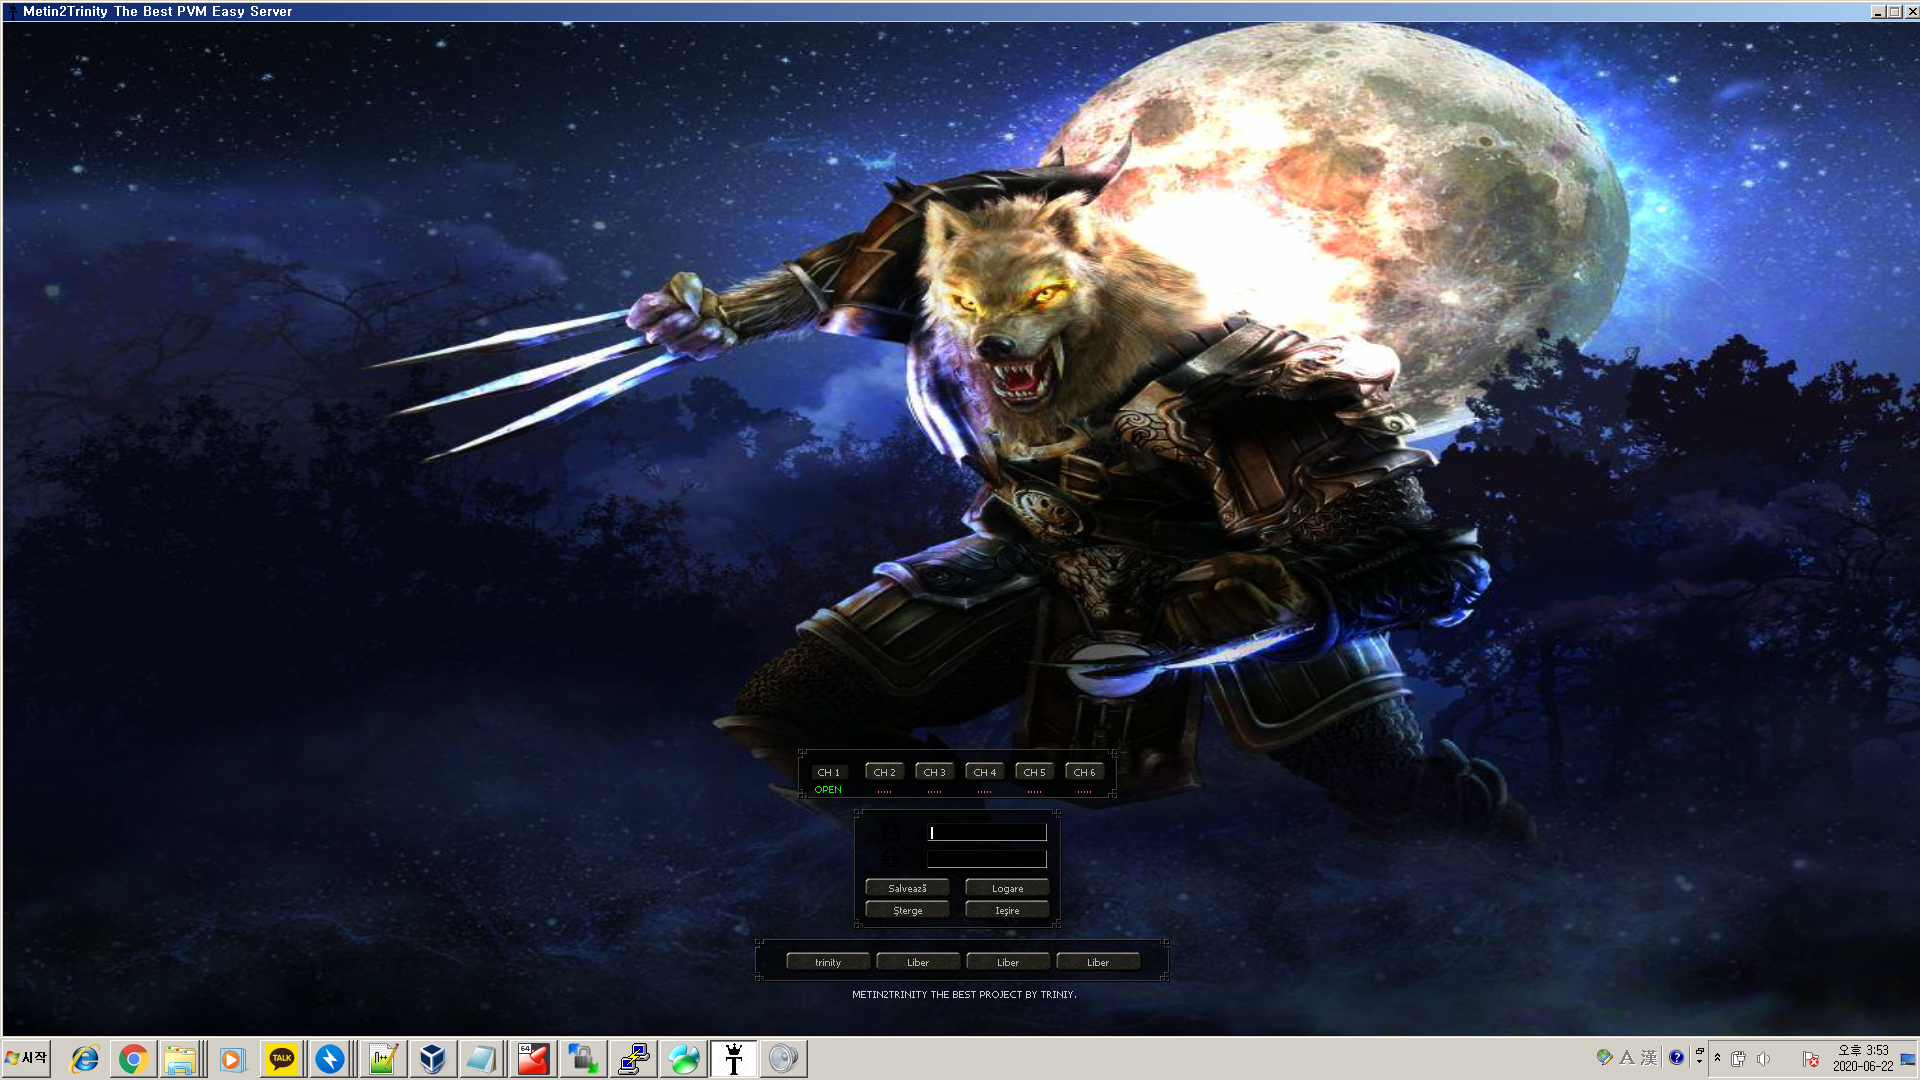Open the green-blue orb app icon
This screenshot has height=1080, width=1920.
click(x=684, y=1059)
